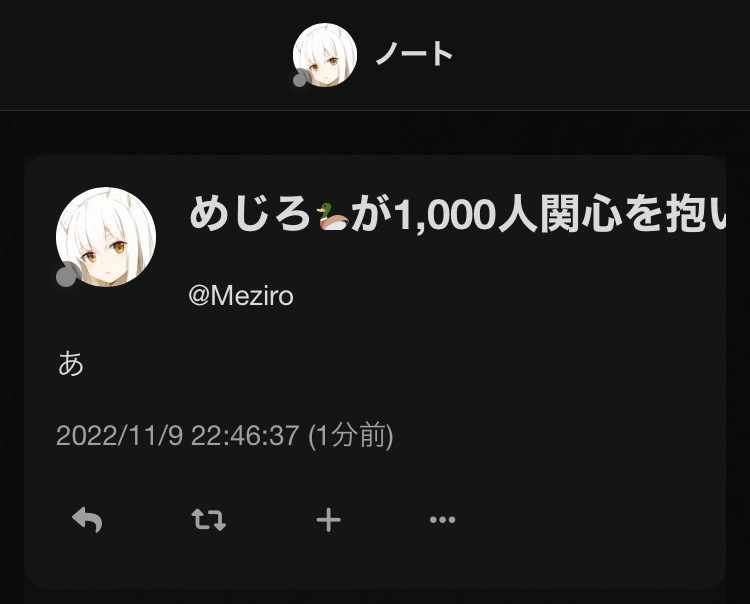Click the ノート page title in header
Screen dimensions: 750x604
coord(414,54)
